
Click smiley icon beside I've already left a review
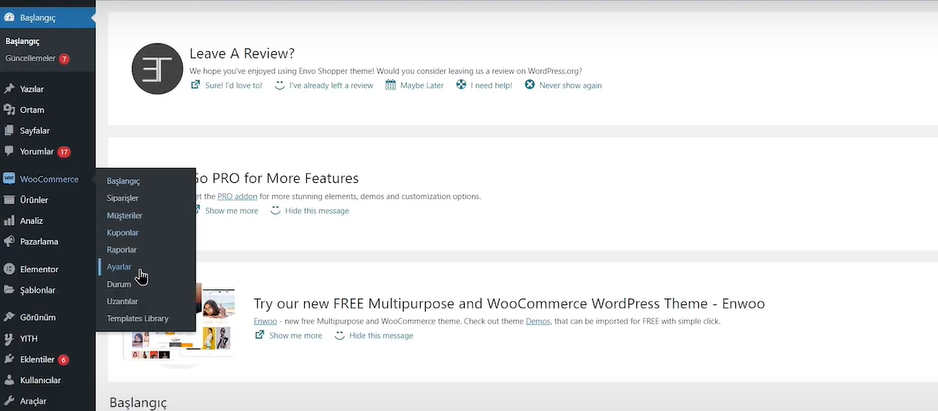pos(279,85)
